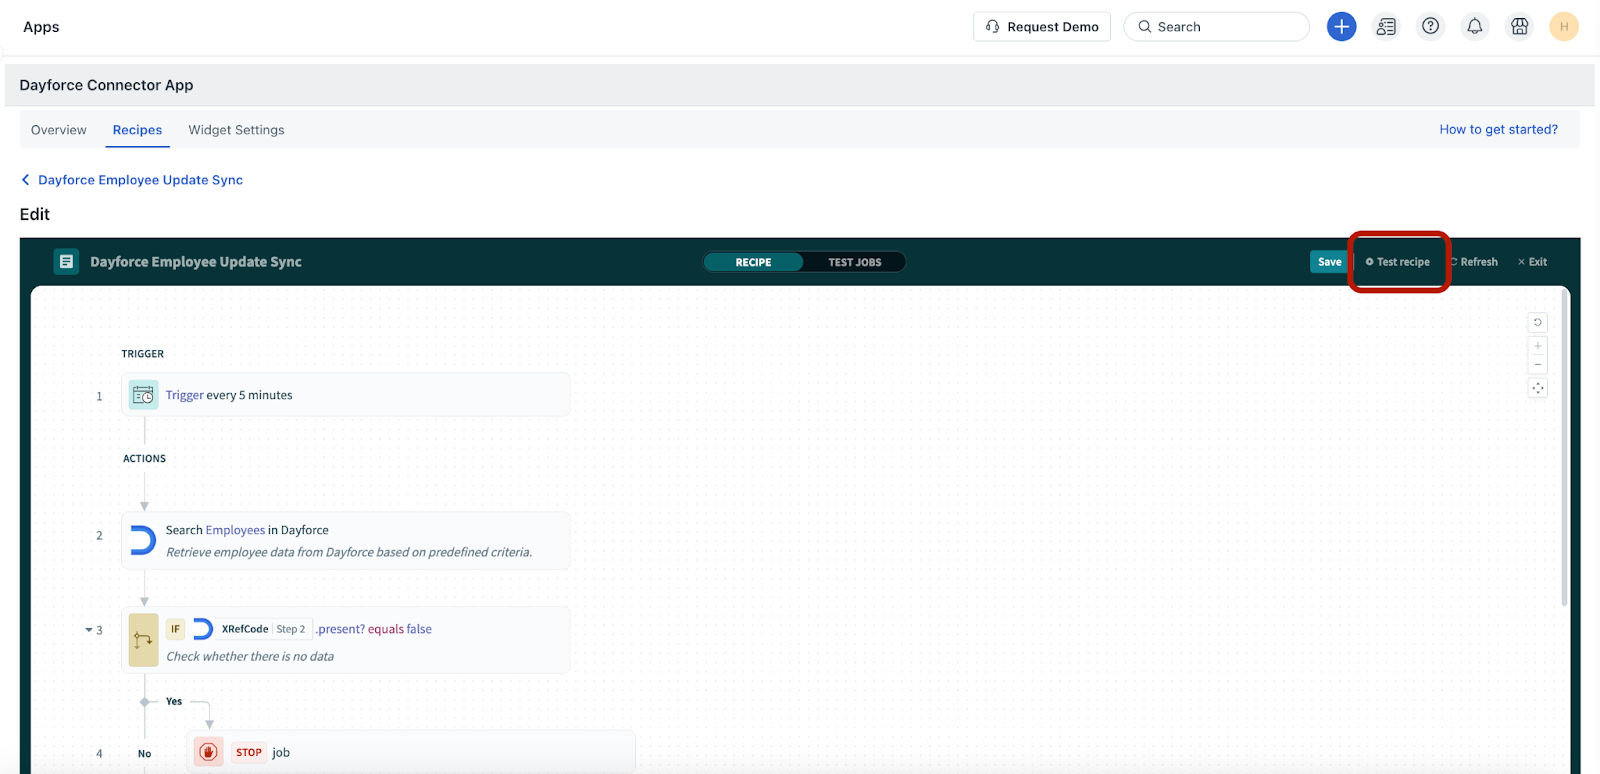Click Request Demo button
This screenshot has width=1600, height=774.
1042,27
